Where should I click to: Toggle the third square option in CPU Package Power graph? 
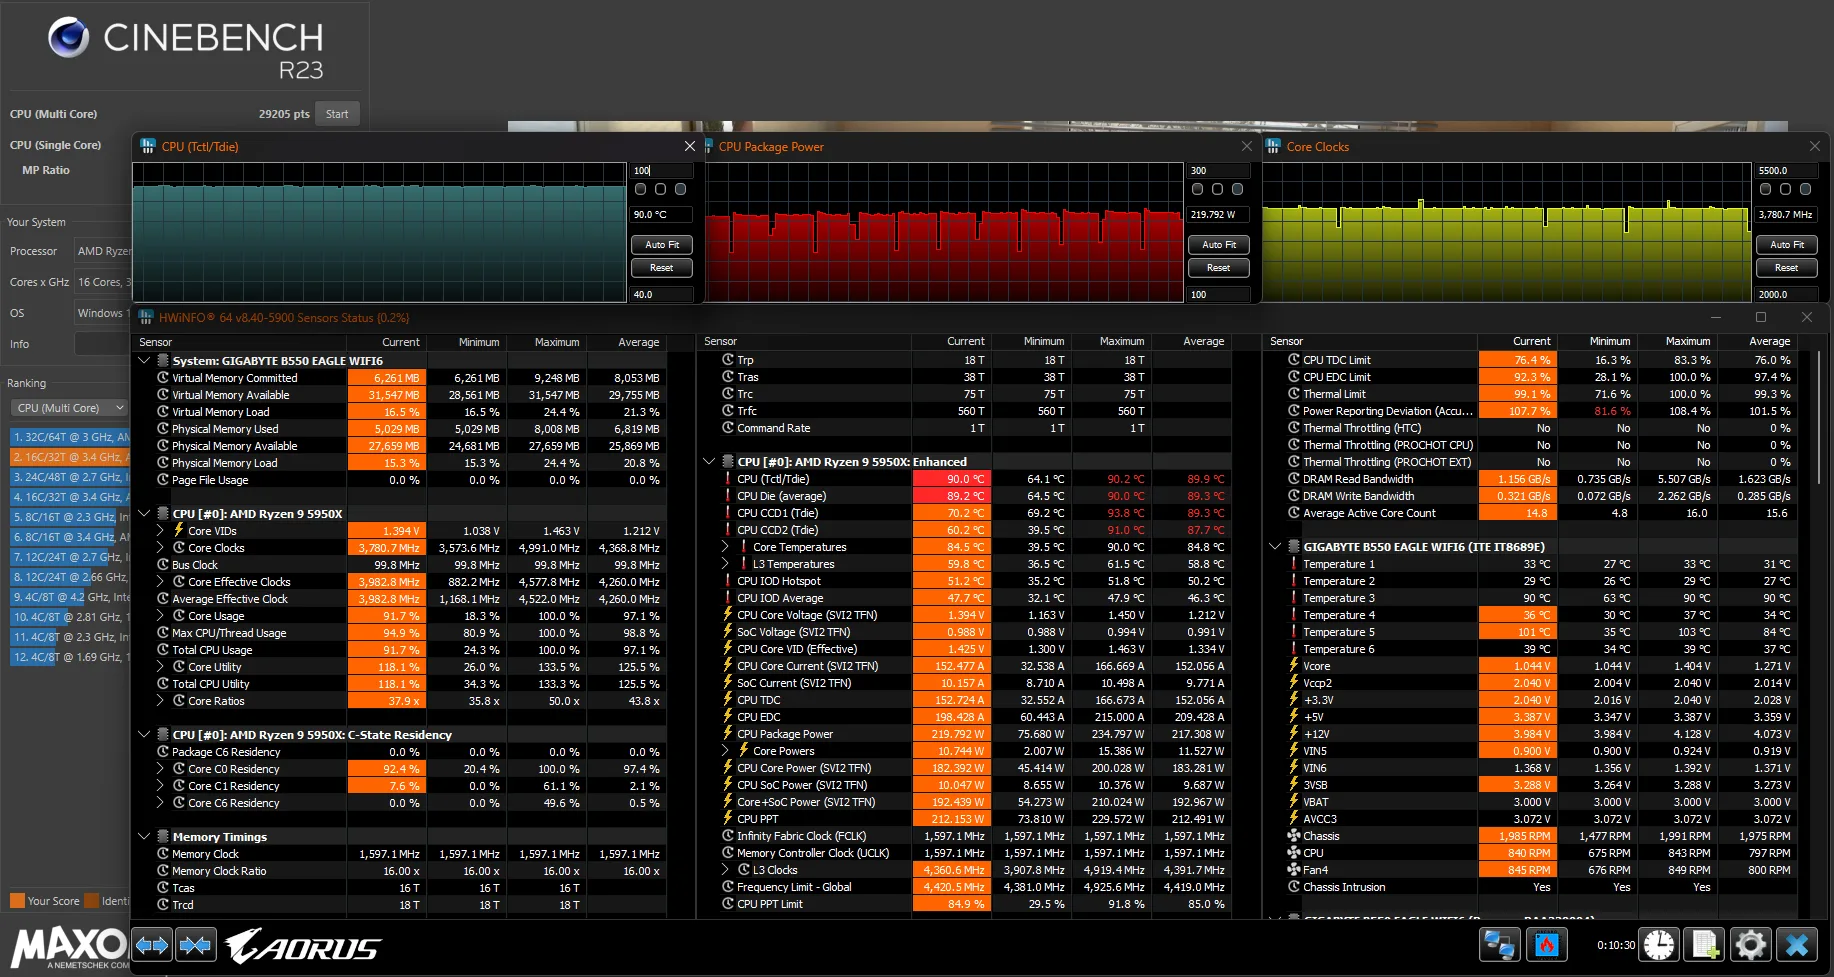(1238, 189)
